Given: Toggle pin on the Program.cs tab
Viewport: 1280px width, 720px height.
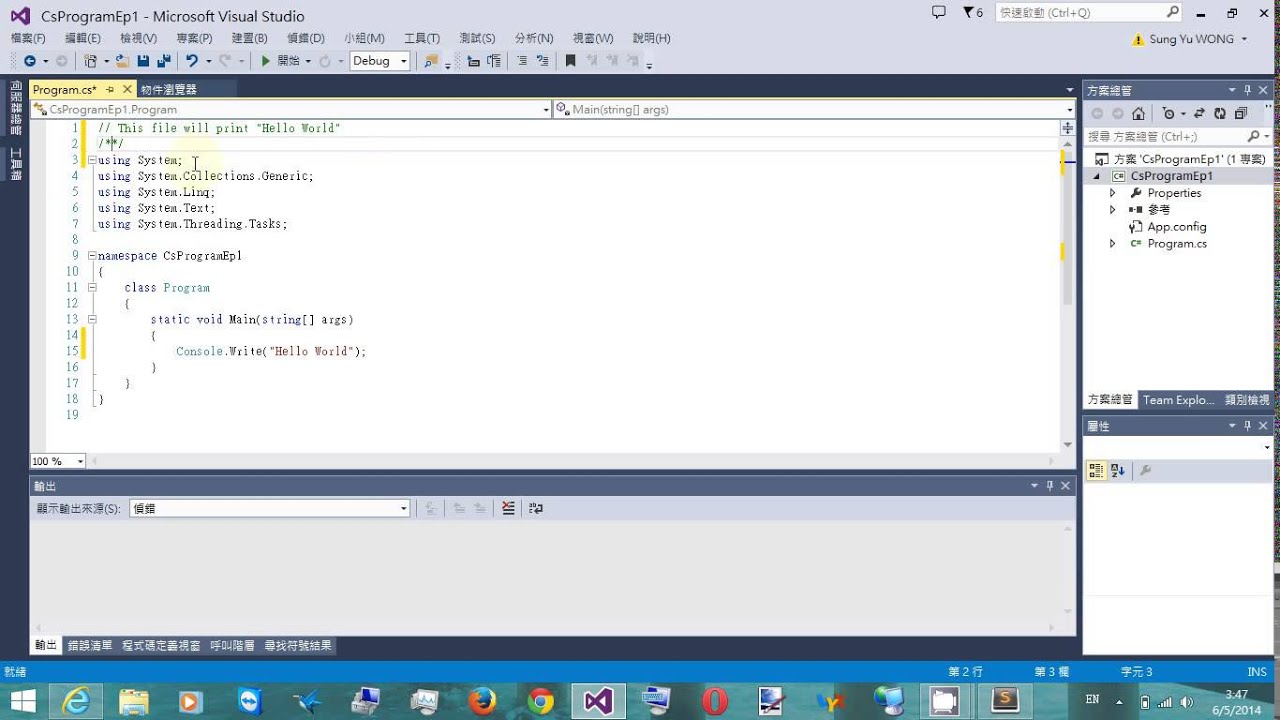Looking at the screenshot, I should (111, 90).
